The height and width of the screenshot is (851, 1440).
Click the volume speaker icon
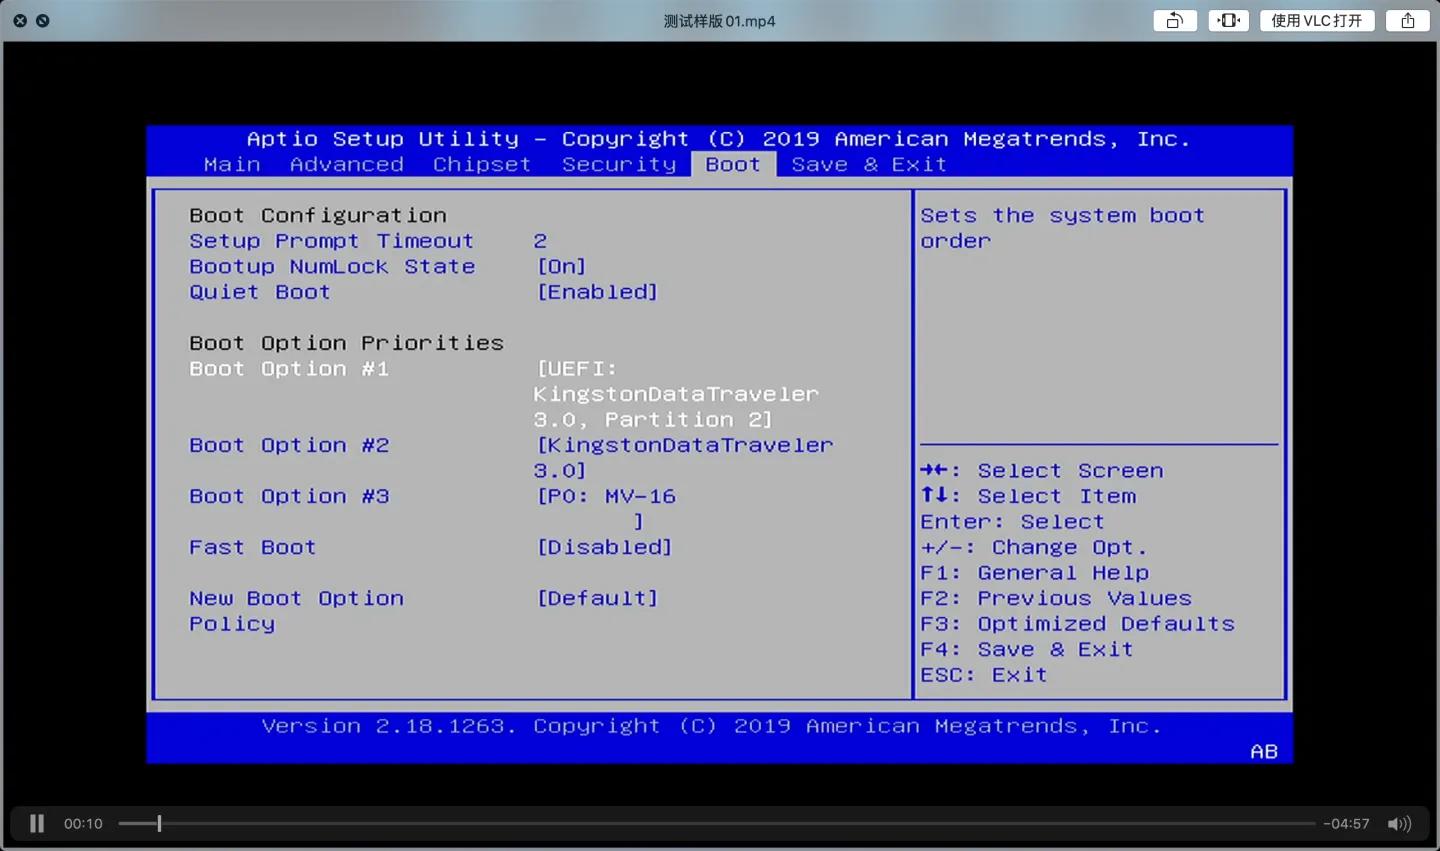click(1398, 824)
